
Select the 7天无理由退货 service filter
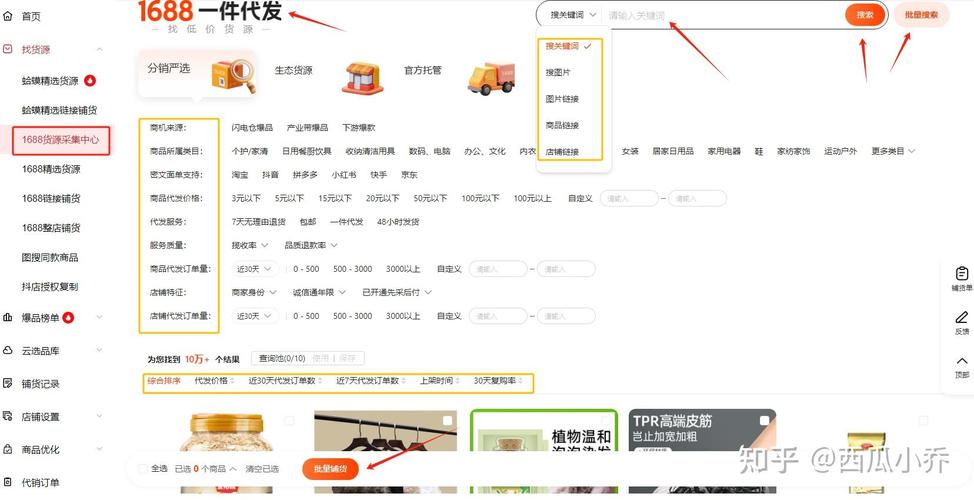(x=258, y=222)
